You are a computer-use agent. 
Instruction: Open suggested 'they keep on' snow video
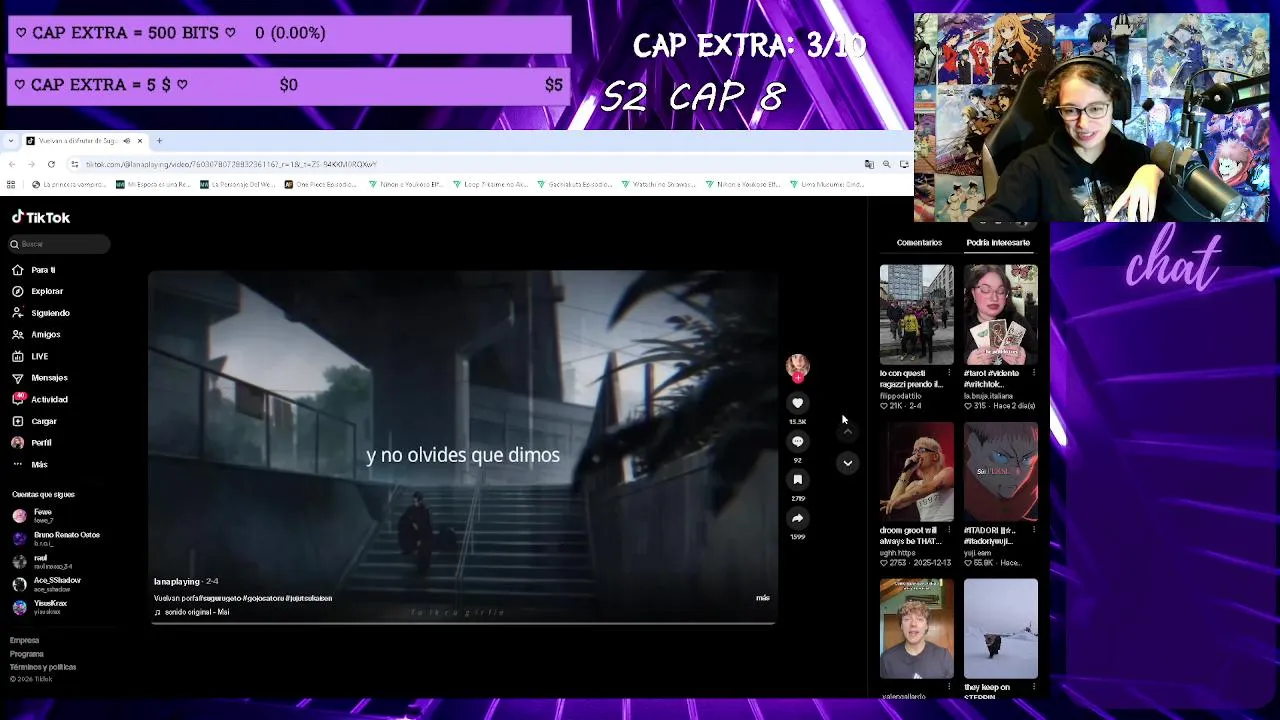1000,629
